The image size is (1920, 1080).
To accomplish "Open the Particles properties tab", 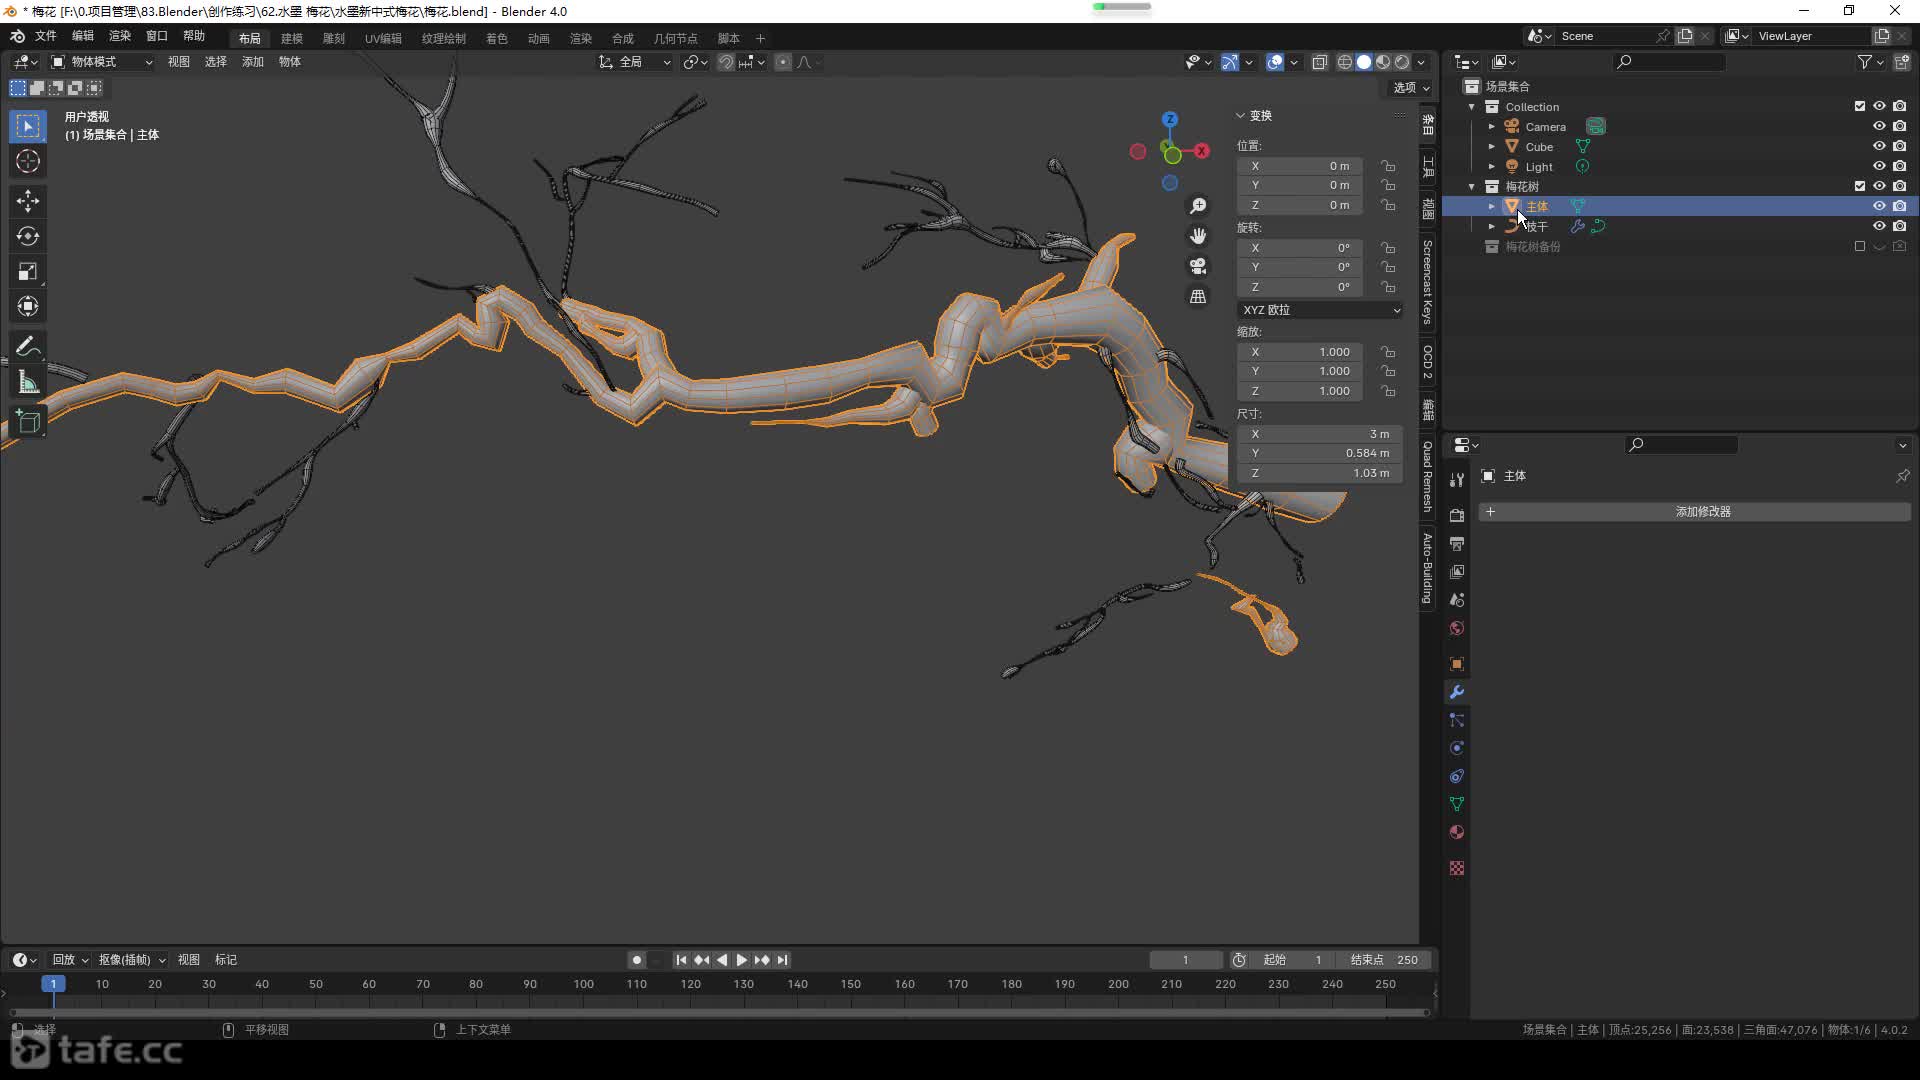I will pyautogui.click(x=1457, y=720).
